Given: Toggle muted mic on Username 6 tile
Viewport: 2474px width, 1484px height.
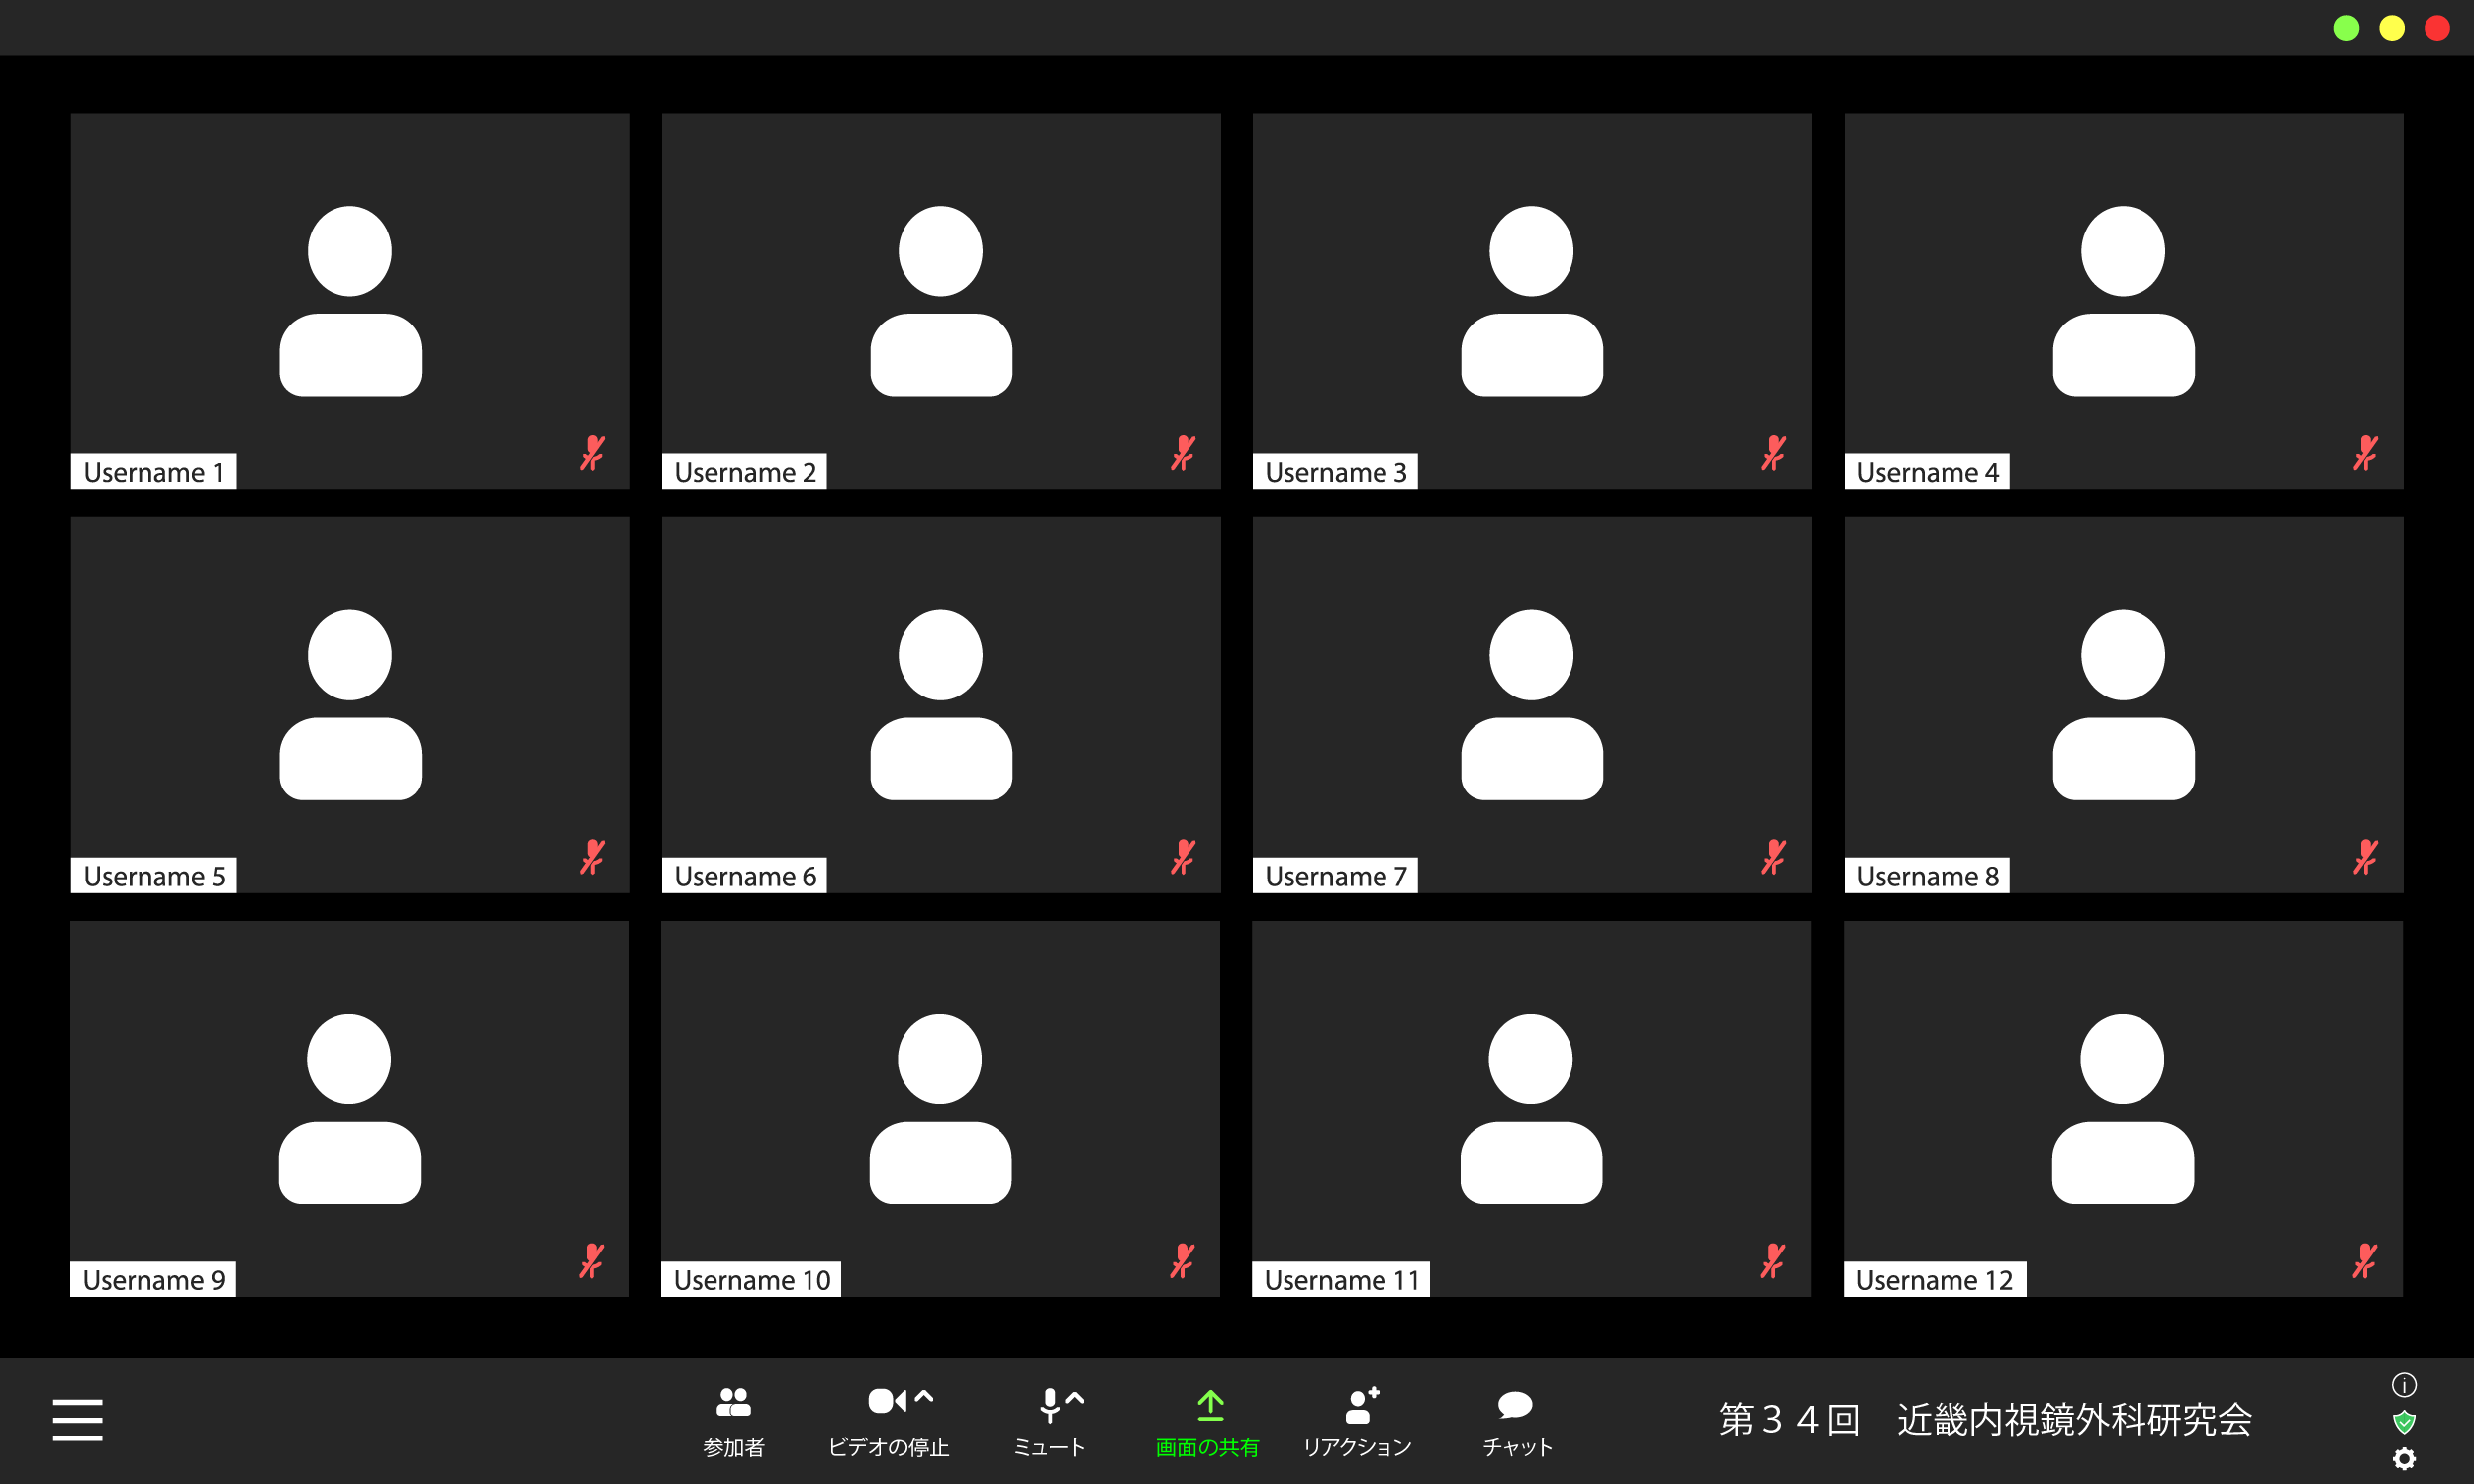Looking at the screenshot, I should pos(1183,857).
